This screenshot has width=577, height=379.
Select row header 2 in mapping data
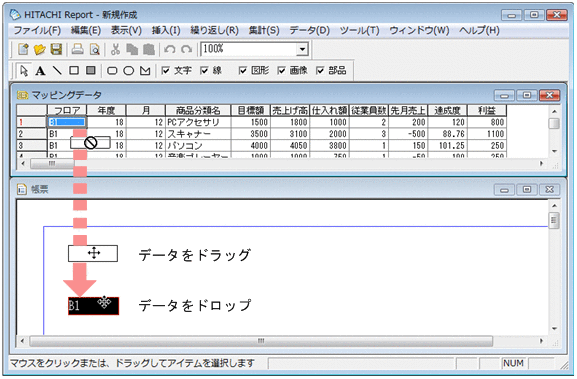[32, 134]
